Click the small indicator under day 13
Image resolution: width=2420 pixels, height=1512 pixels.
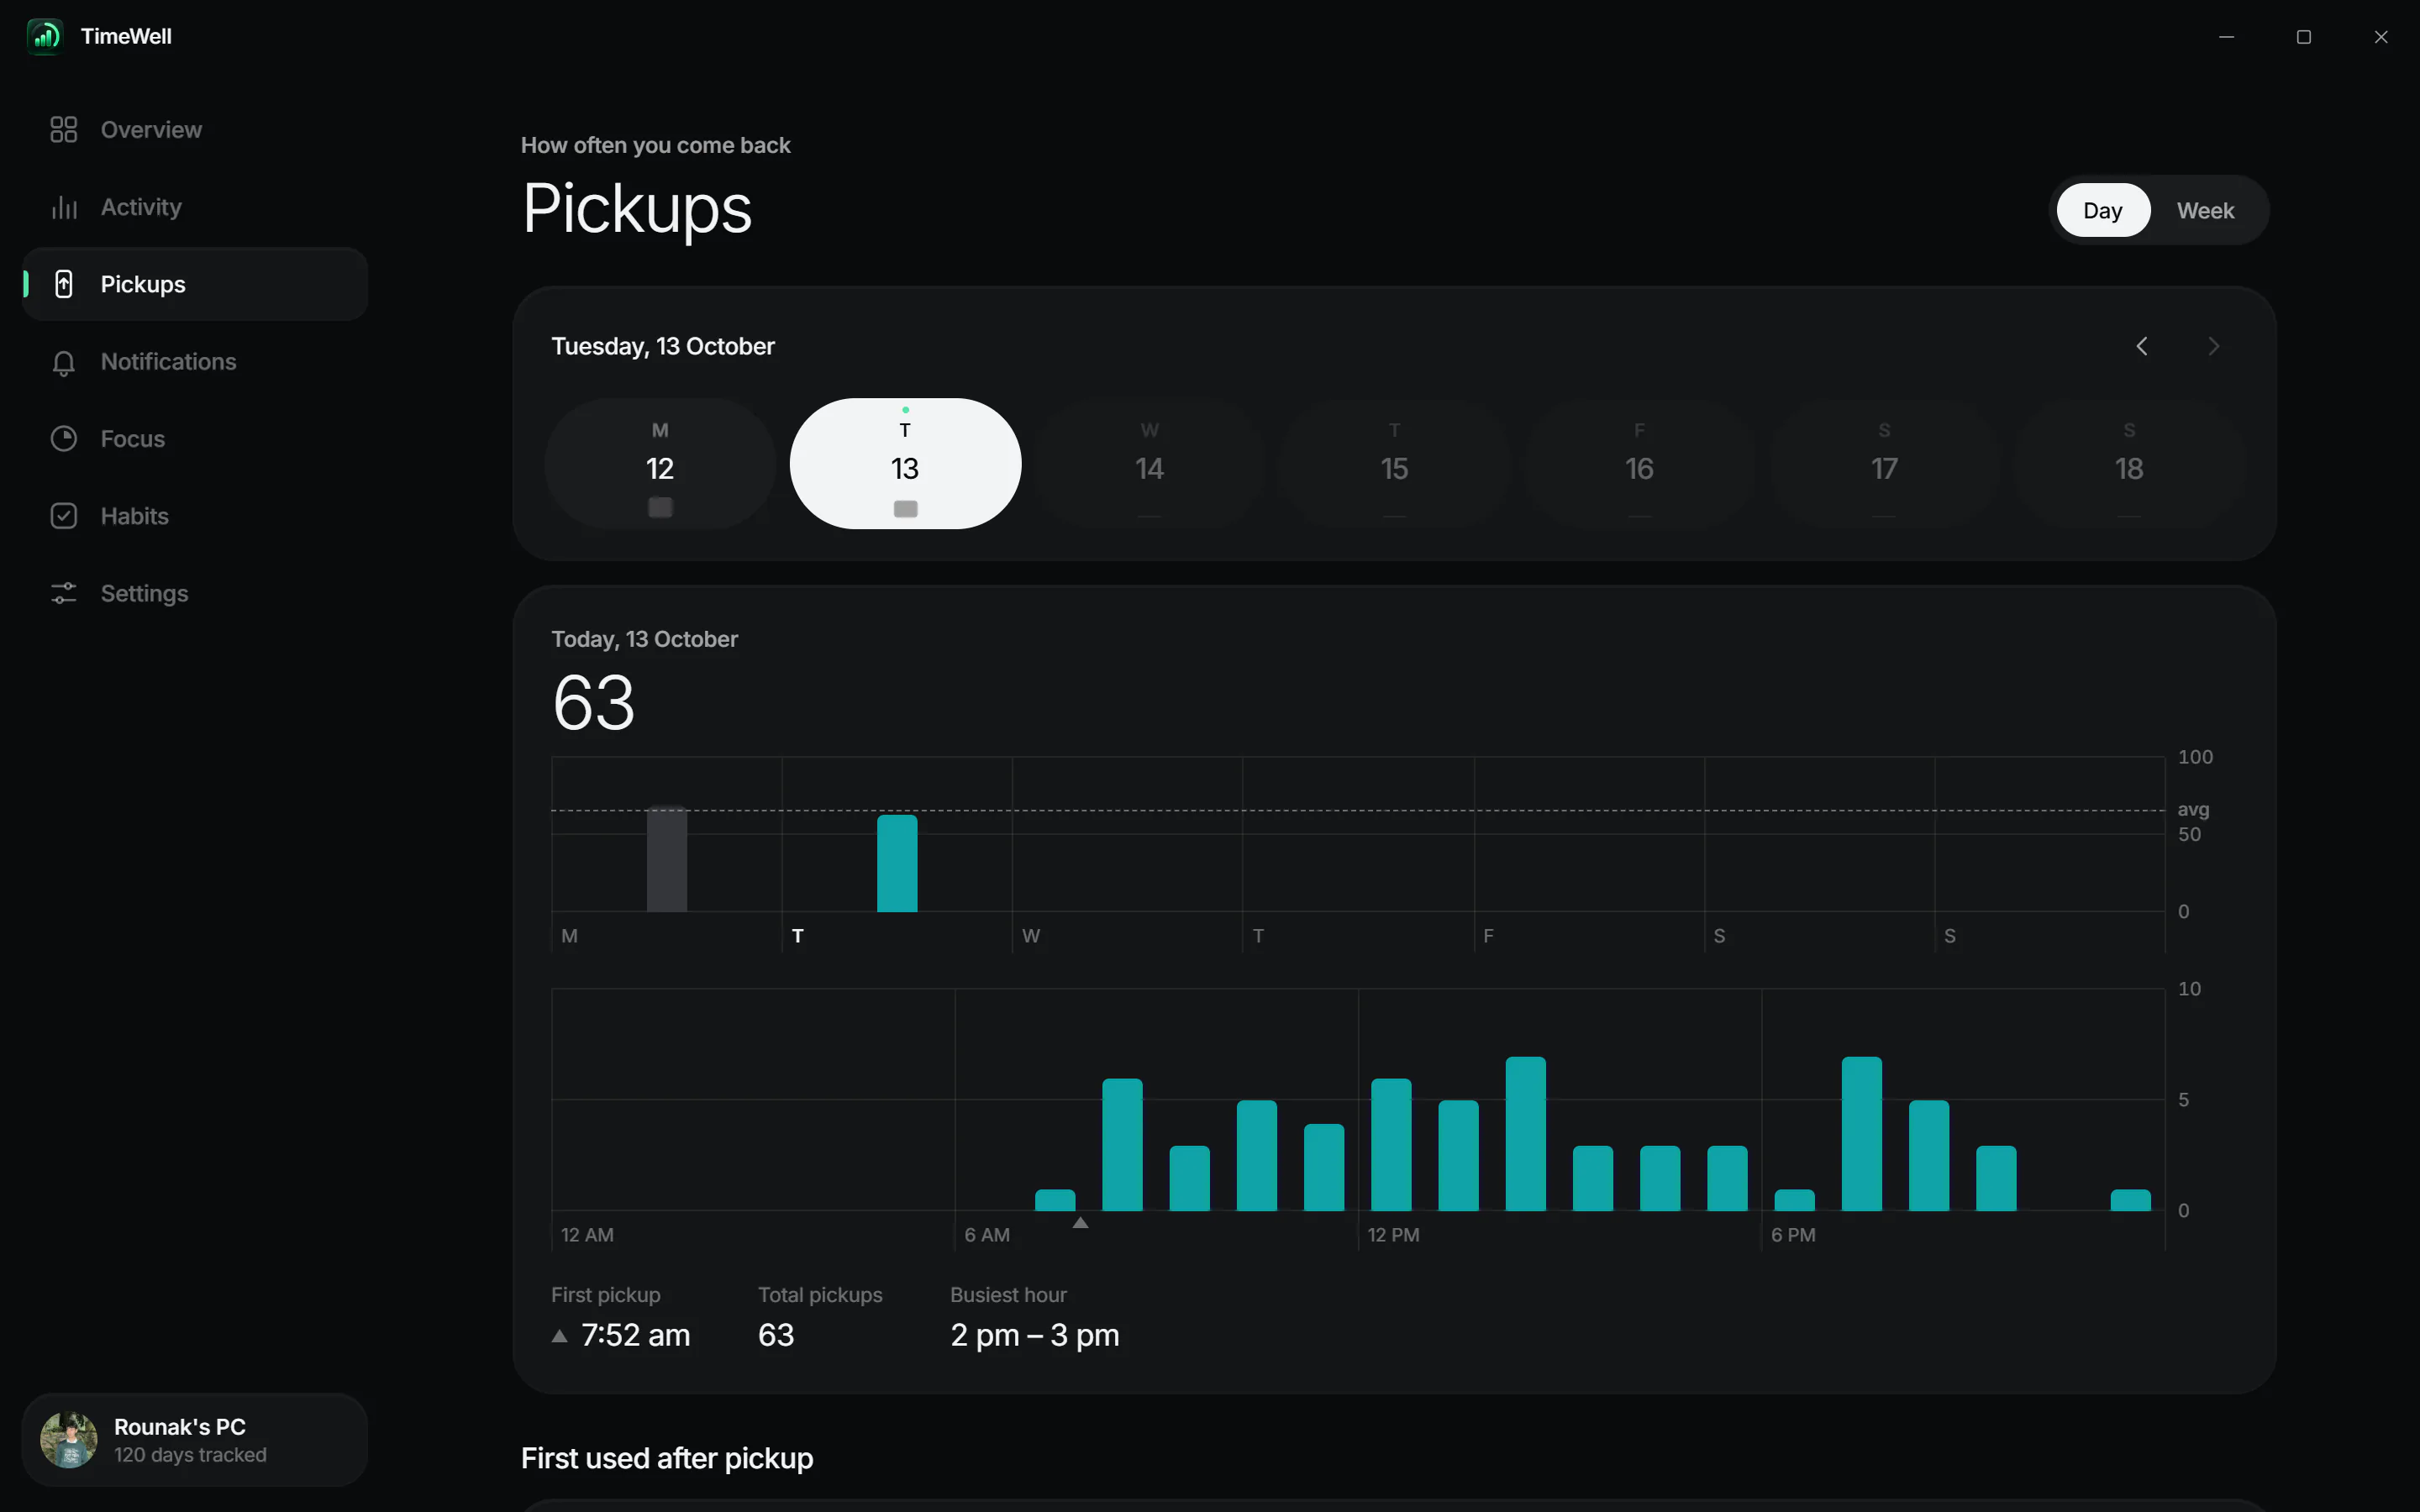[905, 509]
